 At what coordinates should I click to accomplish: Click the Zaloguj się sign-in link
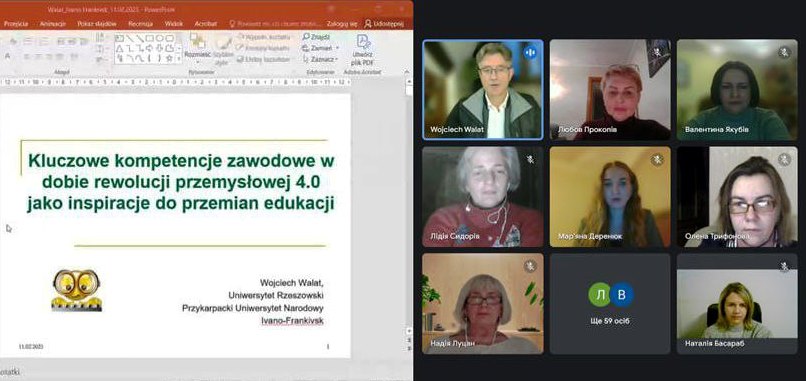point(341,24)
